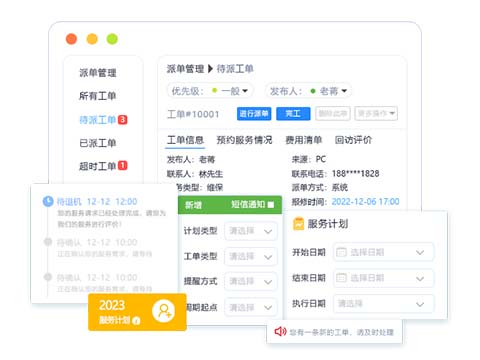Screen dimensions: 480x360
Task: Click the grey outlined button left of 更多操作
Action: point(333,114)
